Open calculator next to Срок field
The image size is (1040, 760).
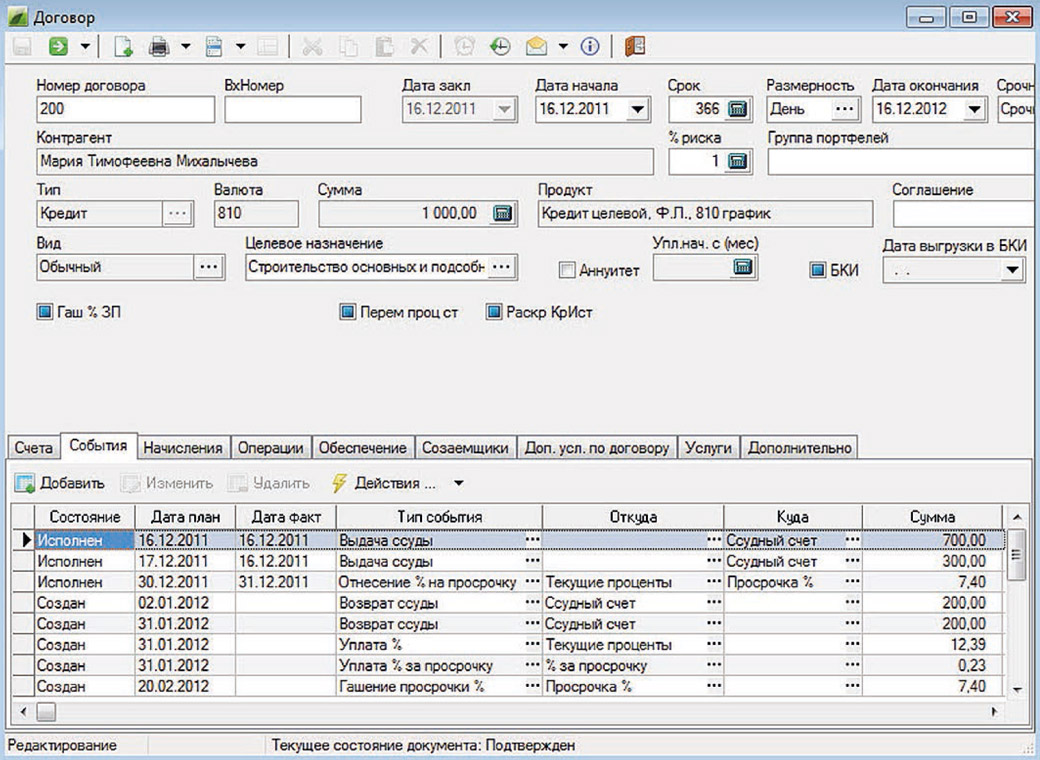[738, 109]
